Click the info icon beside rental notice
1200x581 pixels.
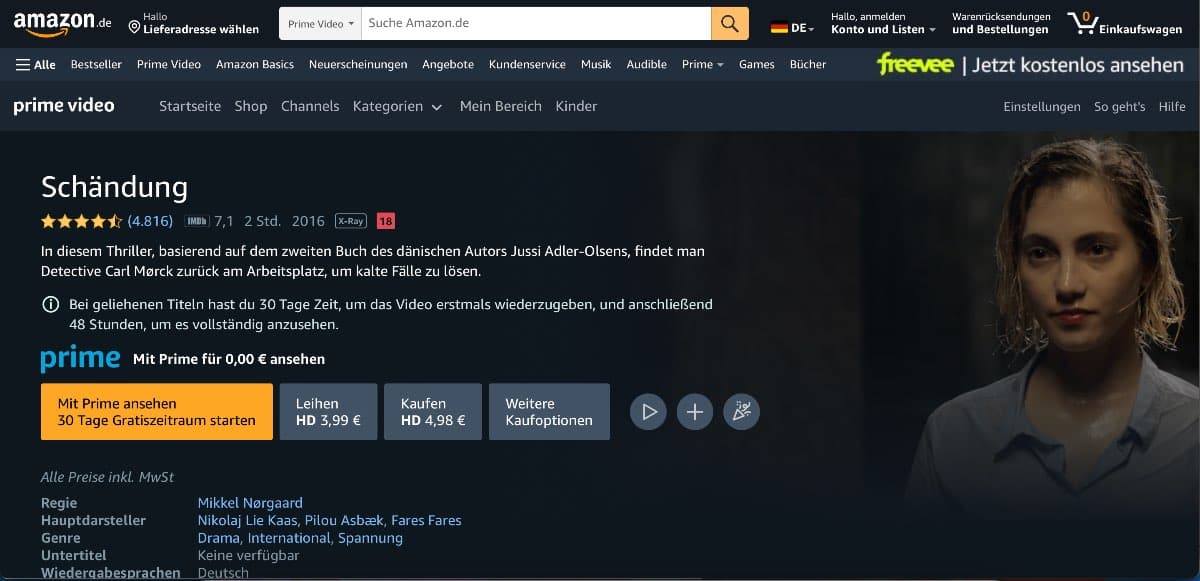50,305
